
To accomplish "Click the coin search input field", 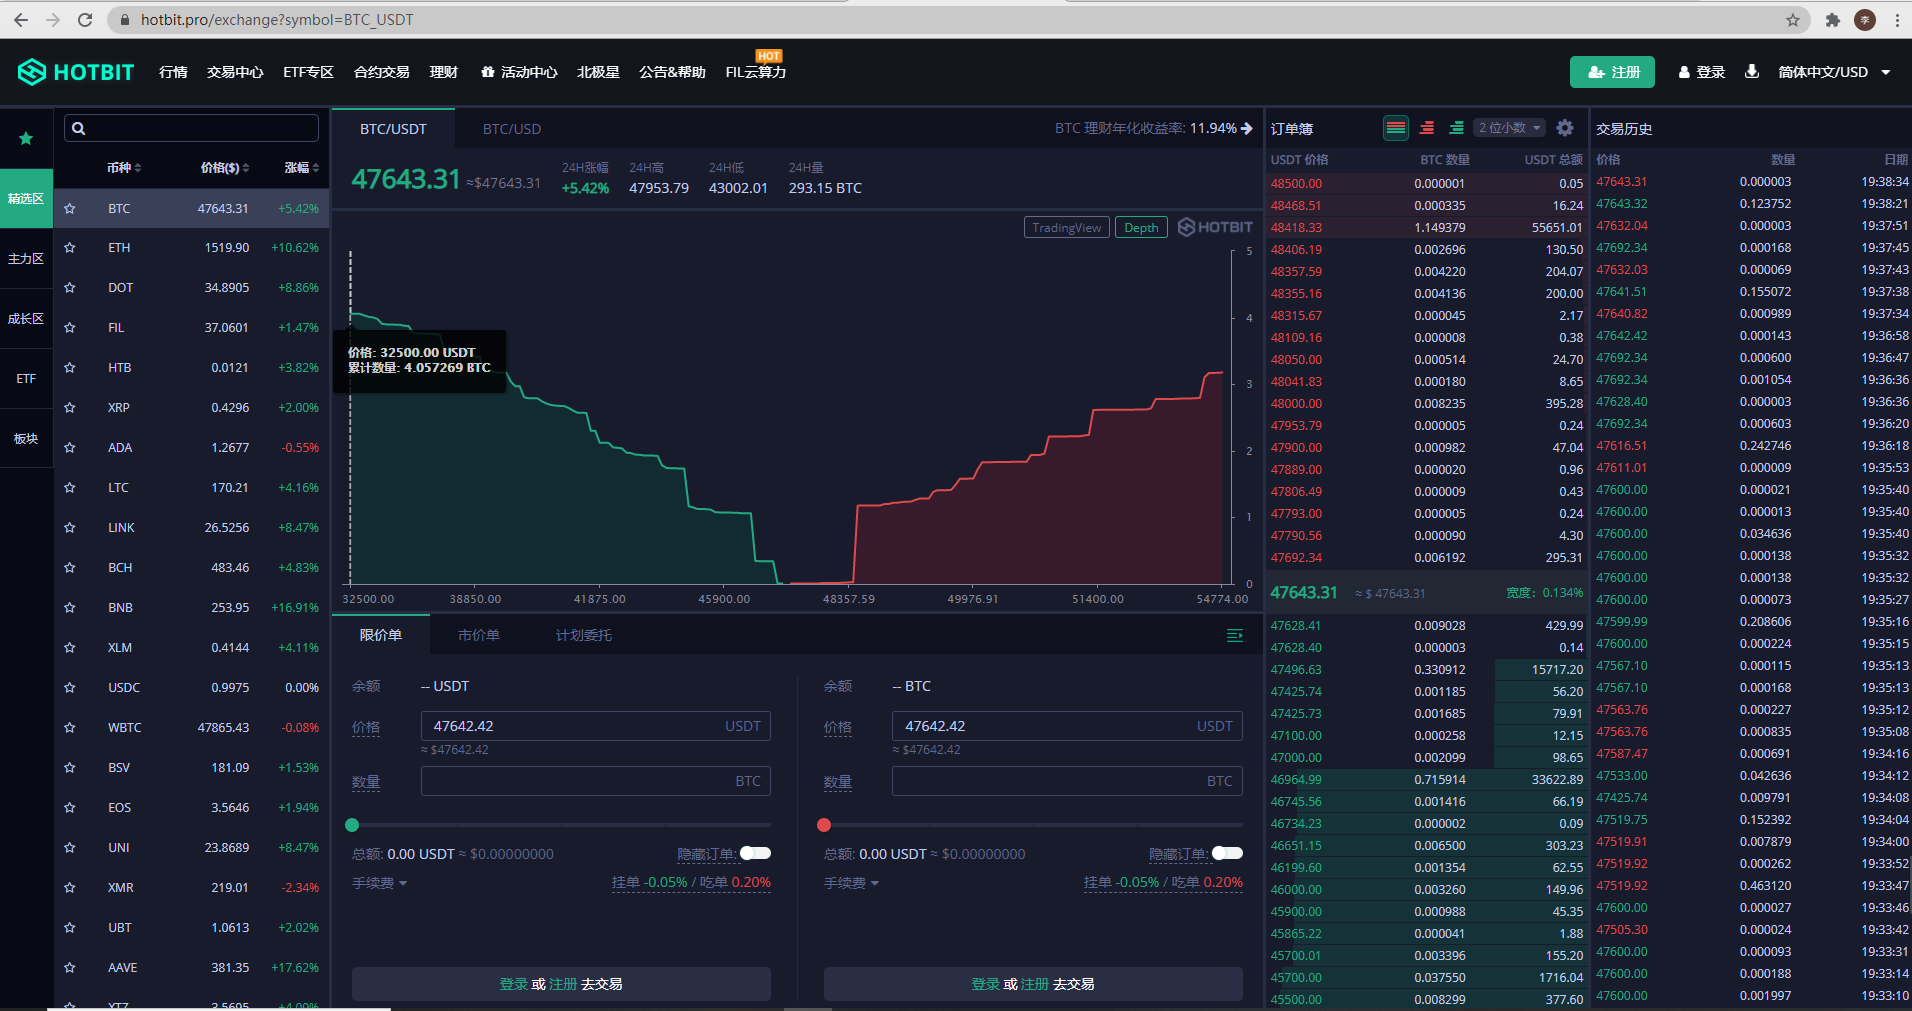I will coord(192,128).
